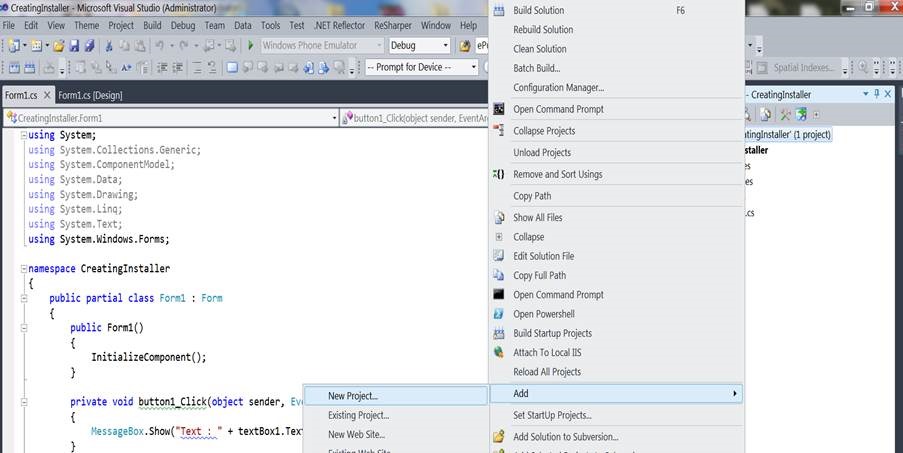Click the Build Solution menu icon
903x453 pixels.
point(499,10)
